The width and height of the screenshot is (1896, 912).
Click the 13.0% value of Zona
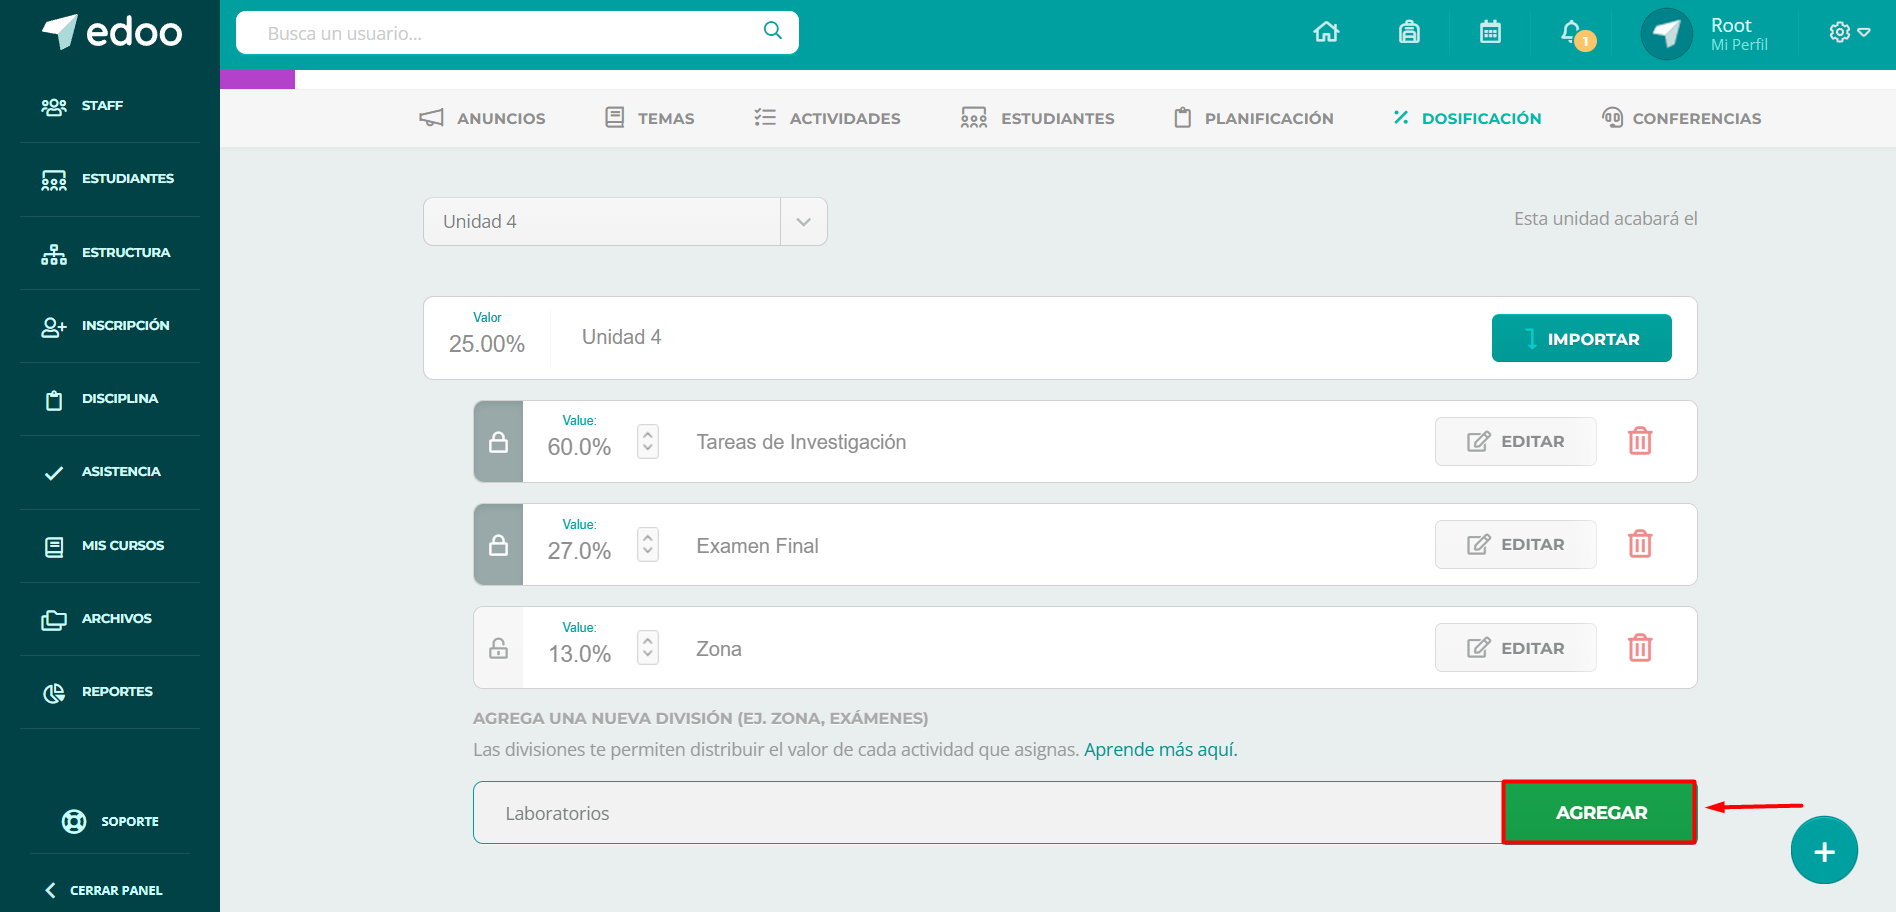[x=579, y=654]
